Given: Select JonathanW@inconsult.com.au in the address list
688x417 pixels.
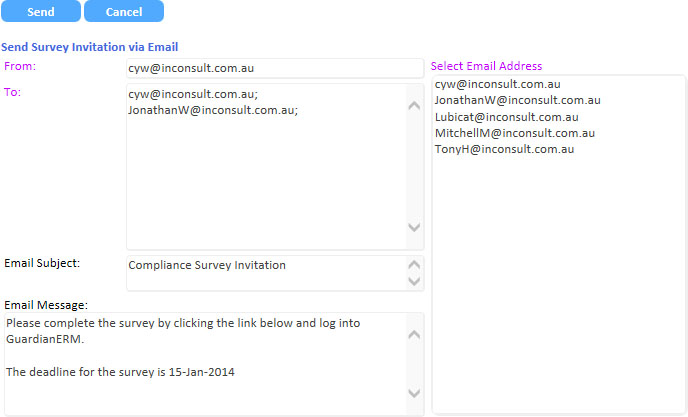Looking at the screenshot, I should tap(517, 100).
